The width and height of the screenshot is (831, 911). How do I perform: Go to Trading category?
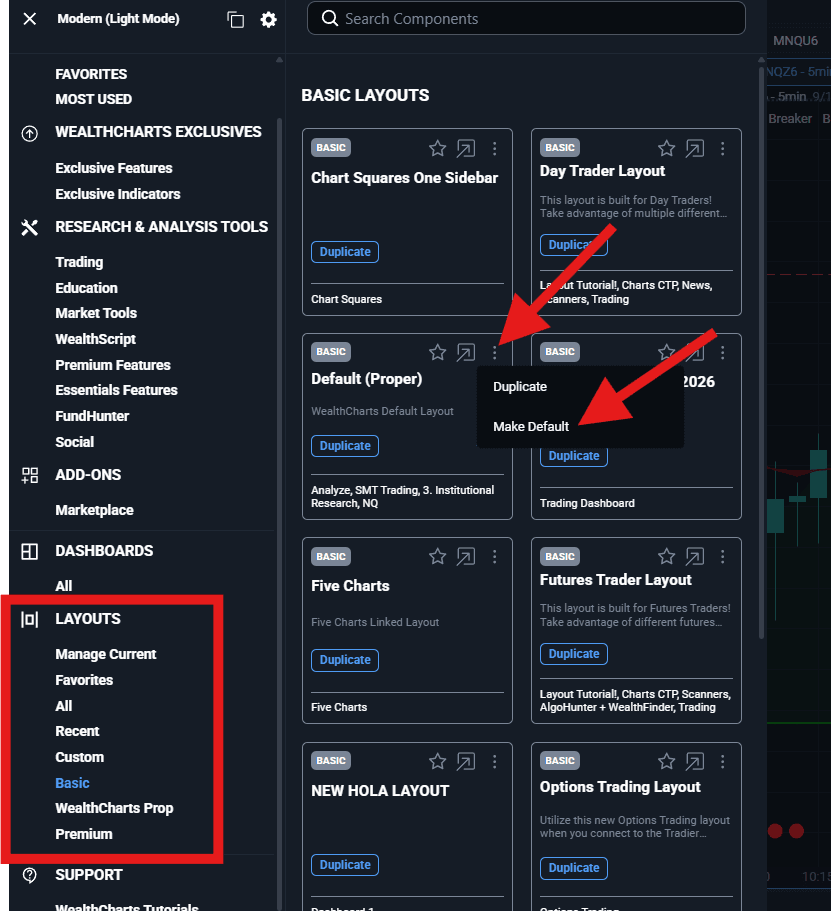(79, 263)
